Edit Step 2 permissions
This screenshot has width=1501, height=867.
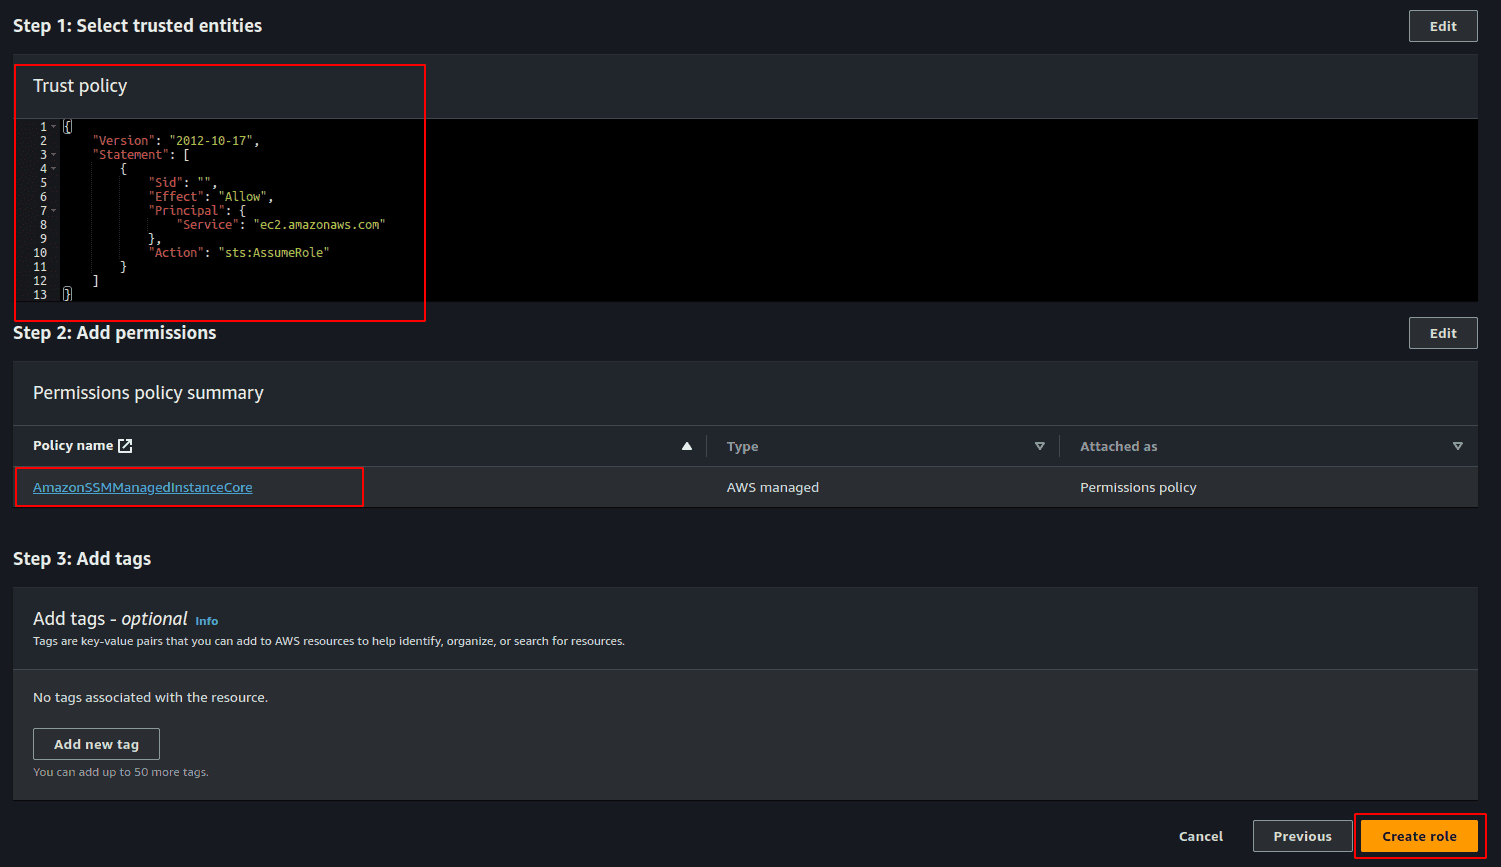pos(1442,333)
